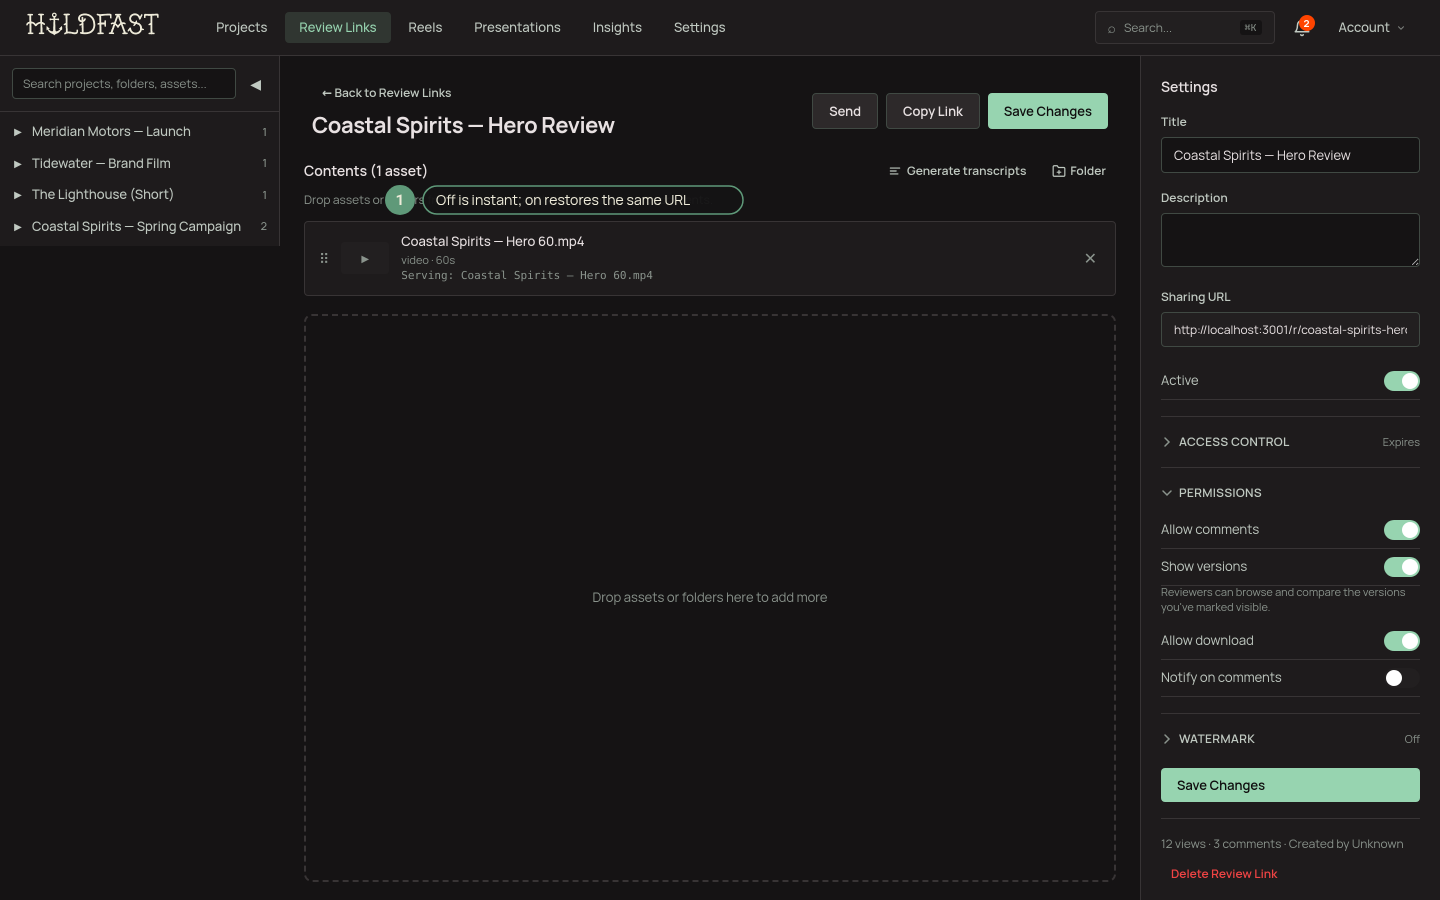This screenshot has height=900, width=1440.
Task: Edit the Title field
Action: click(x=1290, y=155)
